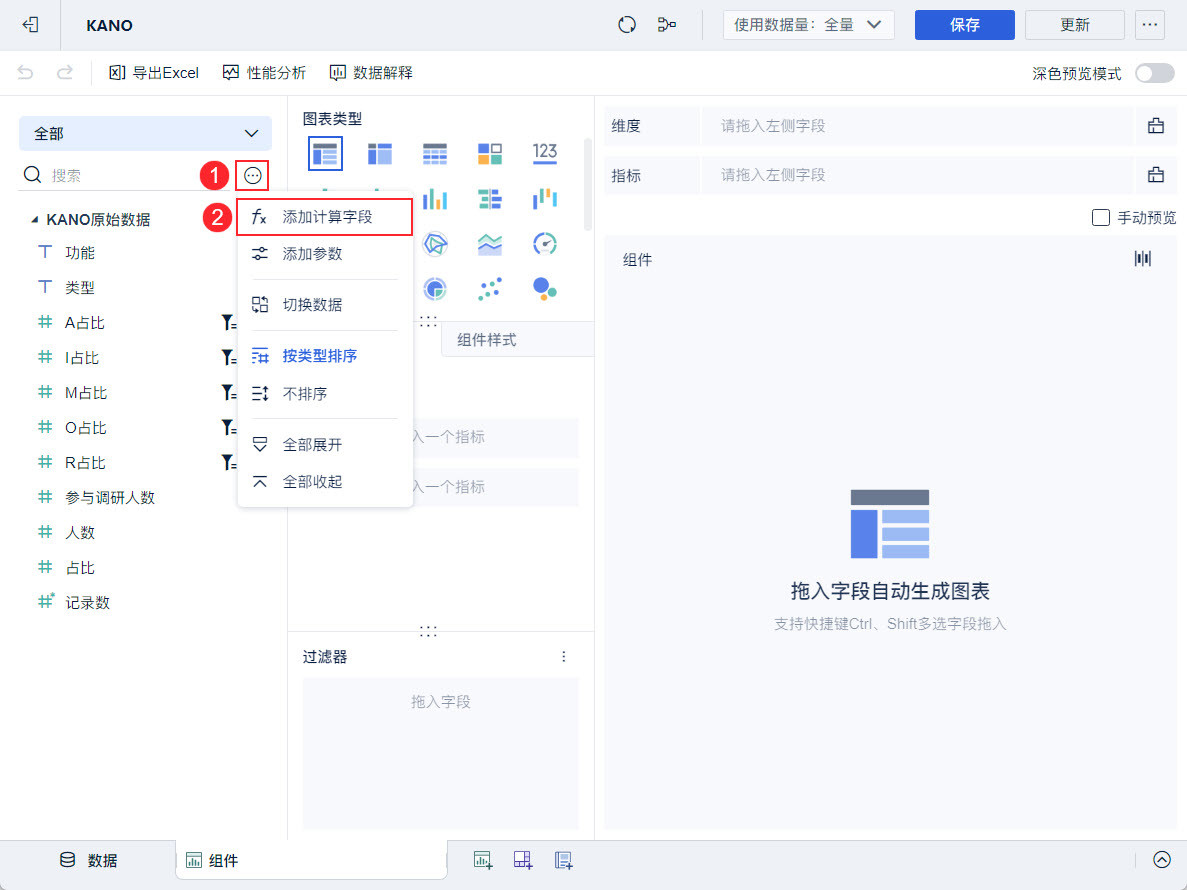The width and height of the screenshot is (1187, 890).
Task: Click the back/exit icon beside KANO
Action: click(x=30, y=25)
